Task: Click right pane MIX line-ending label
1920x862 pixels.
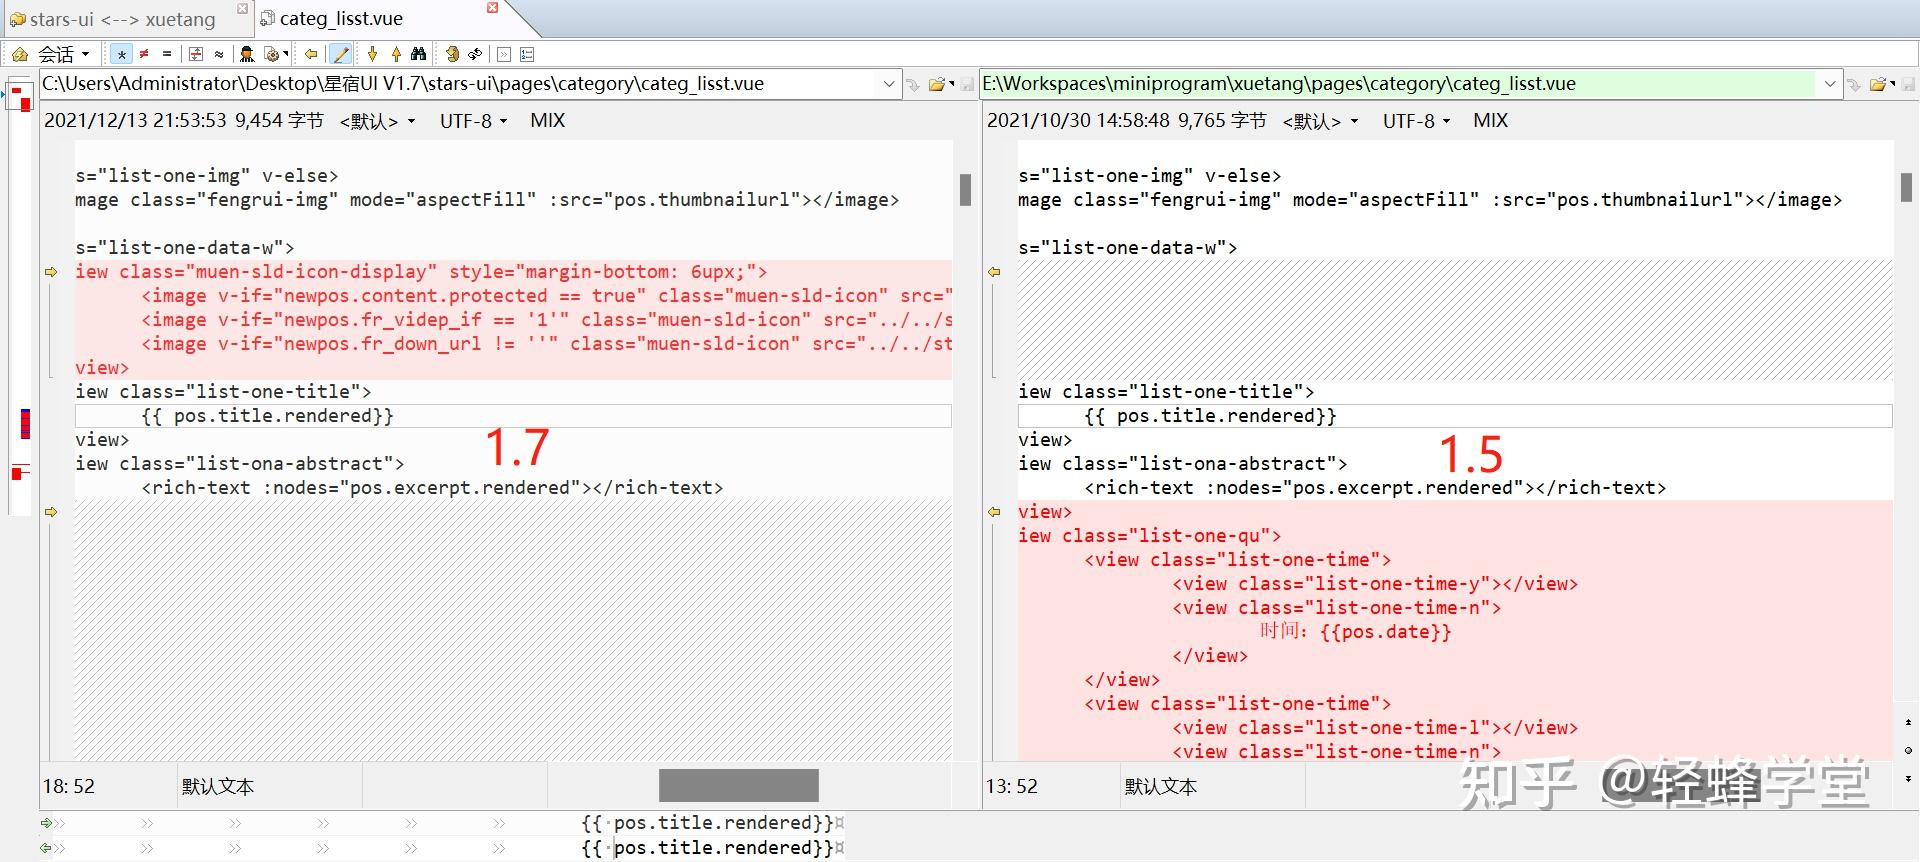Action: point(1490,121)
